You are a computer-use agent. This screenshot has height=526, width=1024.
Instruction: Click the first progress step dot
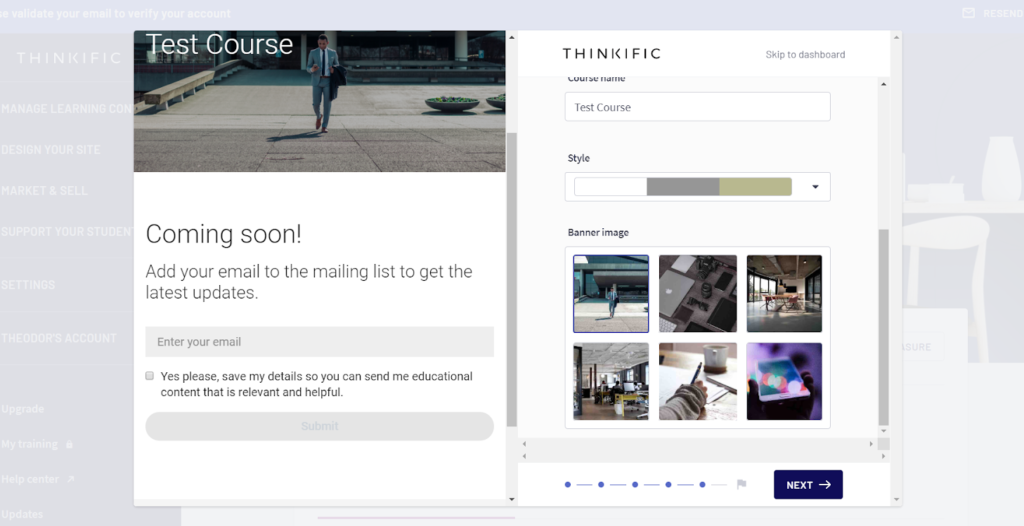pos(568,485)
